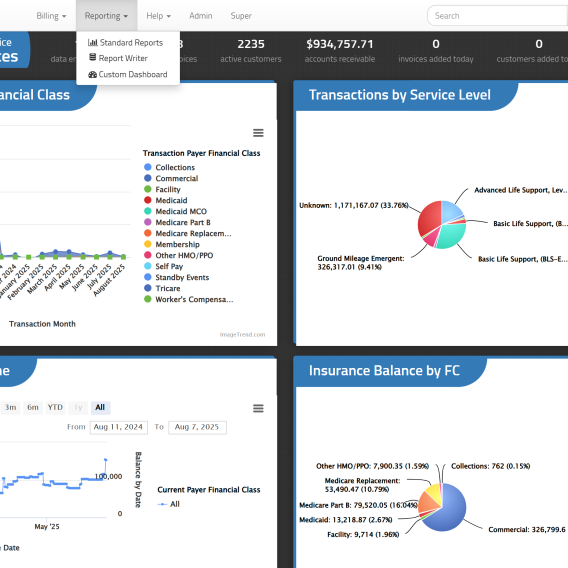
Task: Select the YTD range button
Action: 55,408
